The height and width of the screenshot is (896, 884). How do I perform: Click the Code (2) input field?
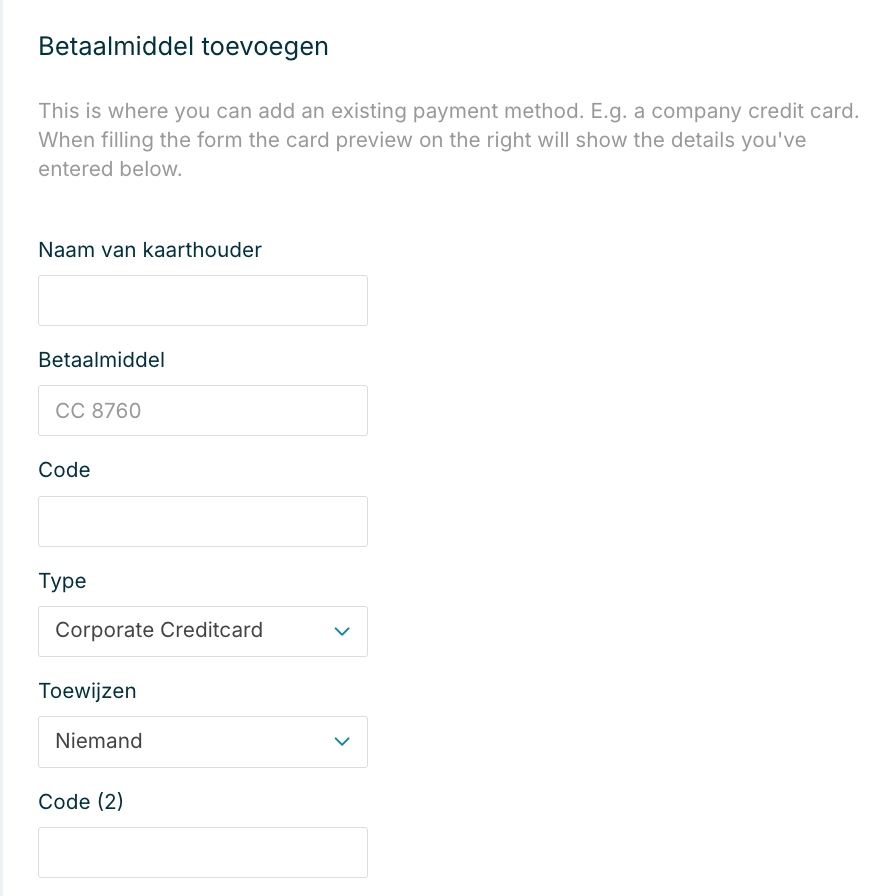202,853
